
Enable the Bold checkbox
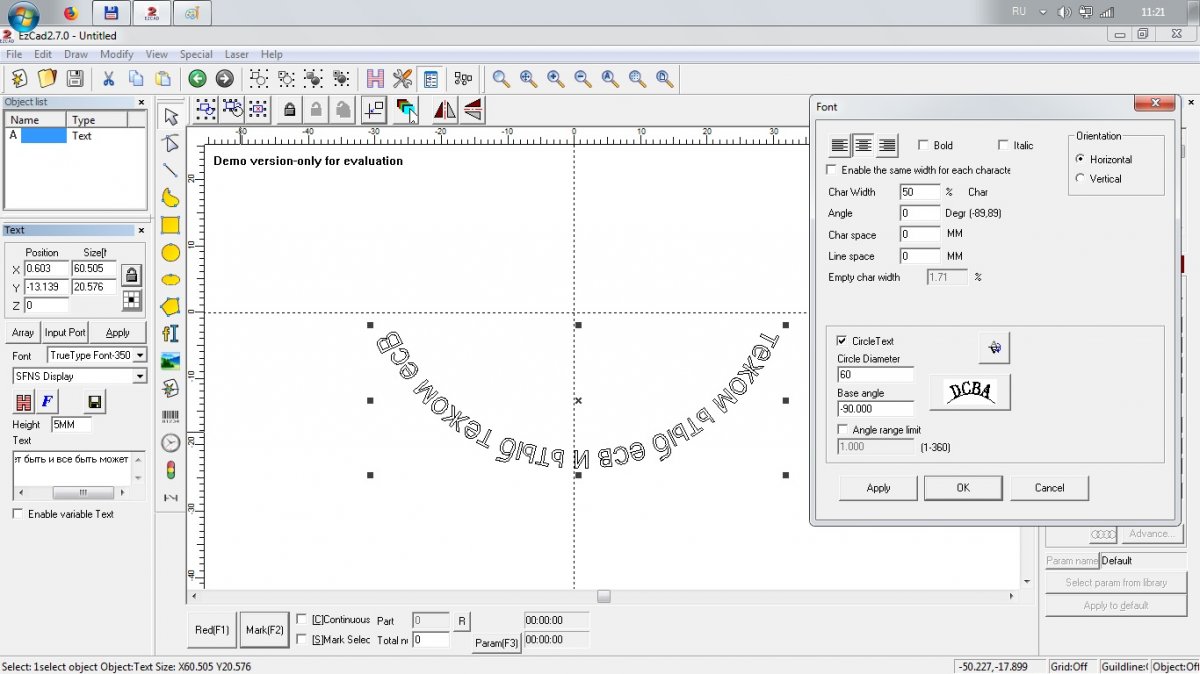click(923, 146)
